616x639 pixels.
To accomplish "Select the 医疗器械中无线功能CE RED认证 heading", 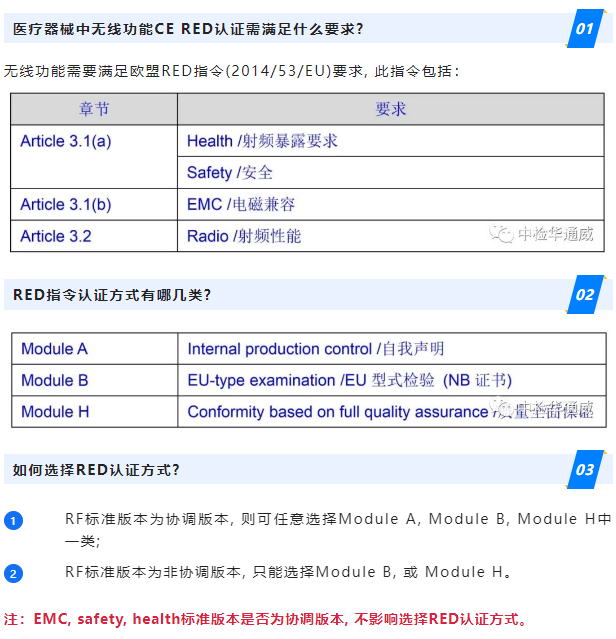I will coord(188,29).
